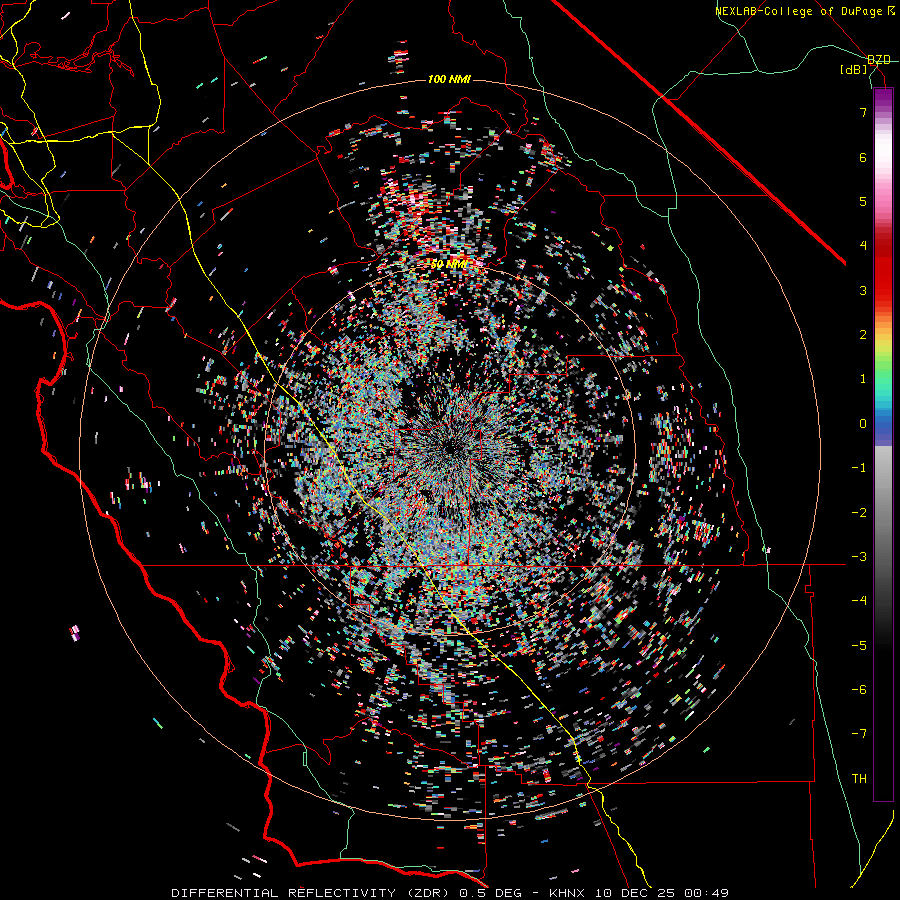
Task: Click the '-3' value on the color scale
Action: pyautogui.click(x=859, y=557)
